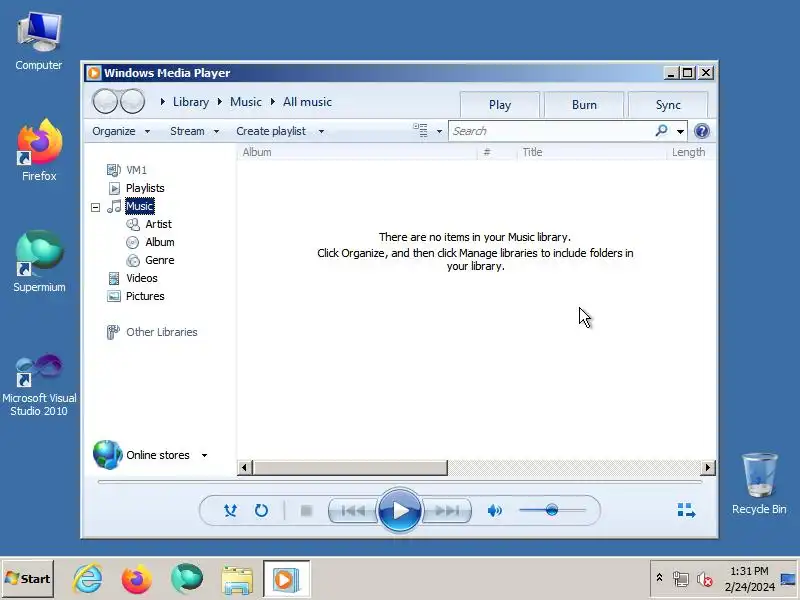The height and width of the screenshot is (600, 800).
Task: Click the horizontal scrollbar right arrow
Action: point(708,467)
